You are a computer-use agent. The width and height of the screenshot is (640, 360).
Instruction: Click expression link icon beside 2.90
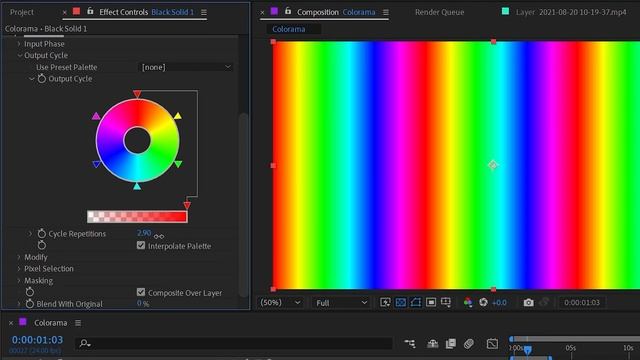(x=159, y=236)
